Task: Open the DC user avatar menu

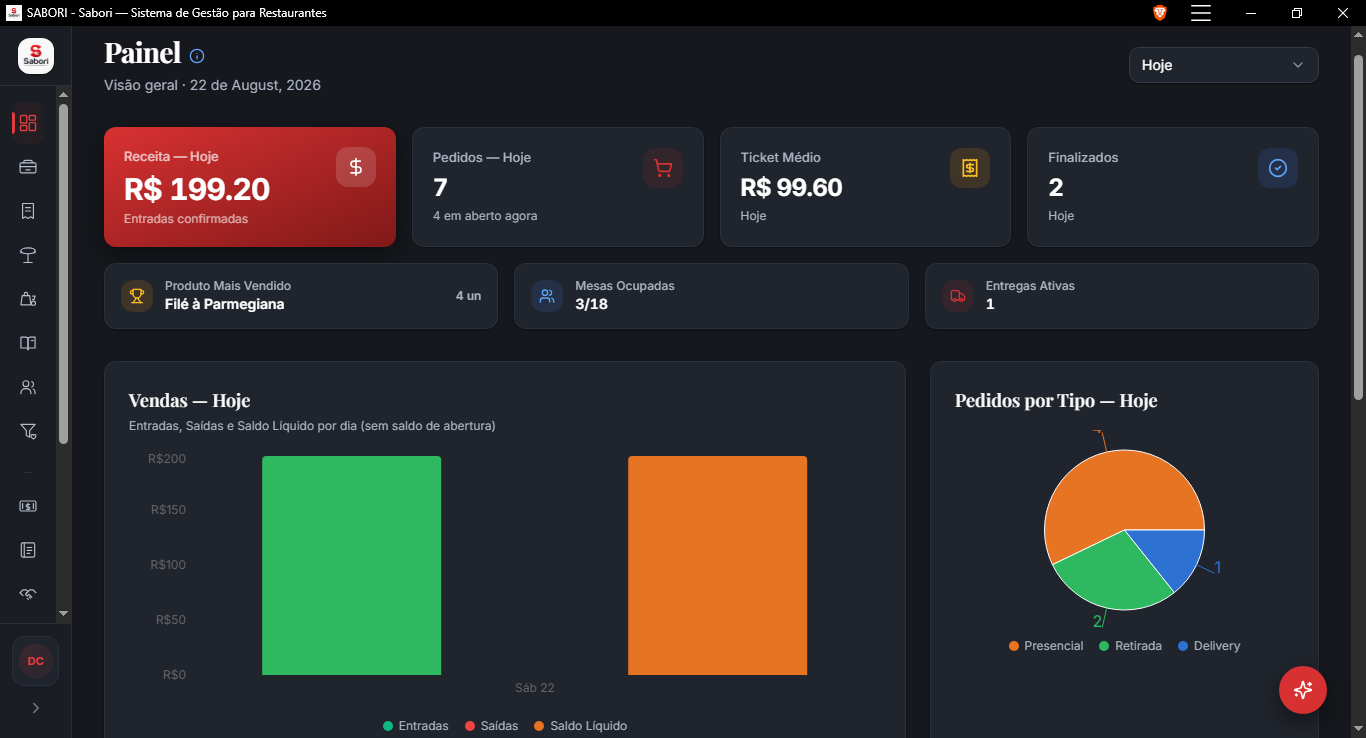Action: point(36,661)
